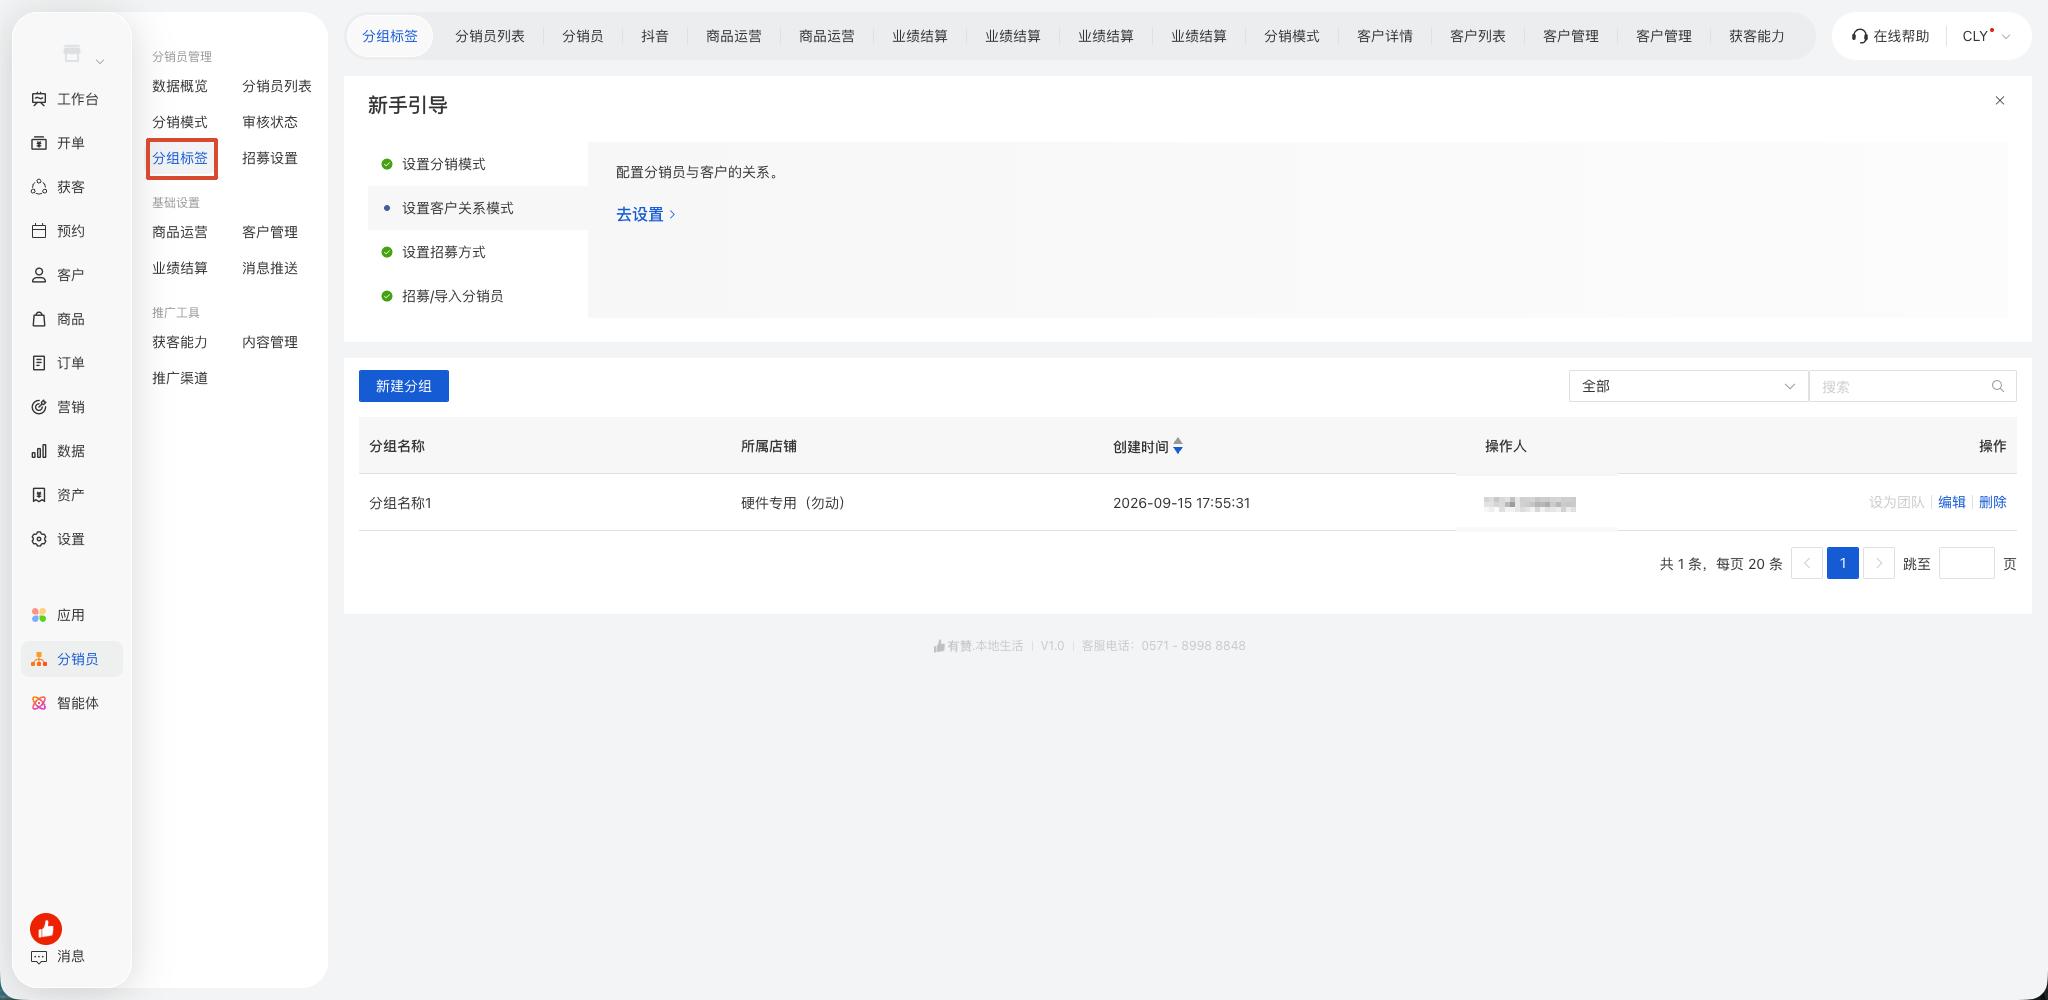The image size is (2048, 1000).
Task: Open the 客户详情 tab
Action: [1384, 36]
